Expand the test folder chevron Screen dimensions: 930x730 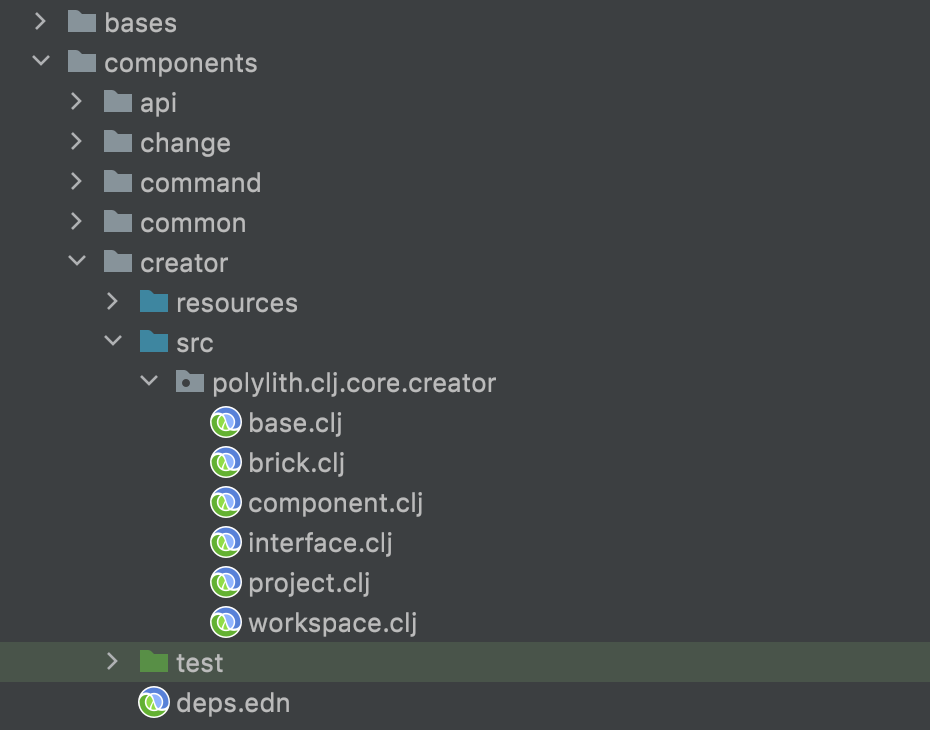[113, 662]
